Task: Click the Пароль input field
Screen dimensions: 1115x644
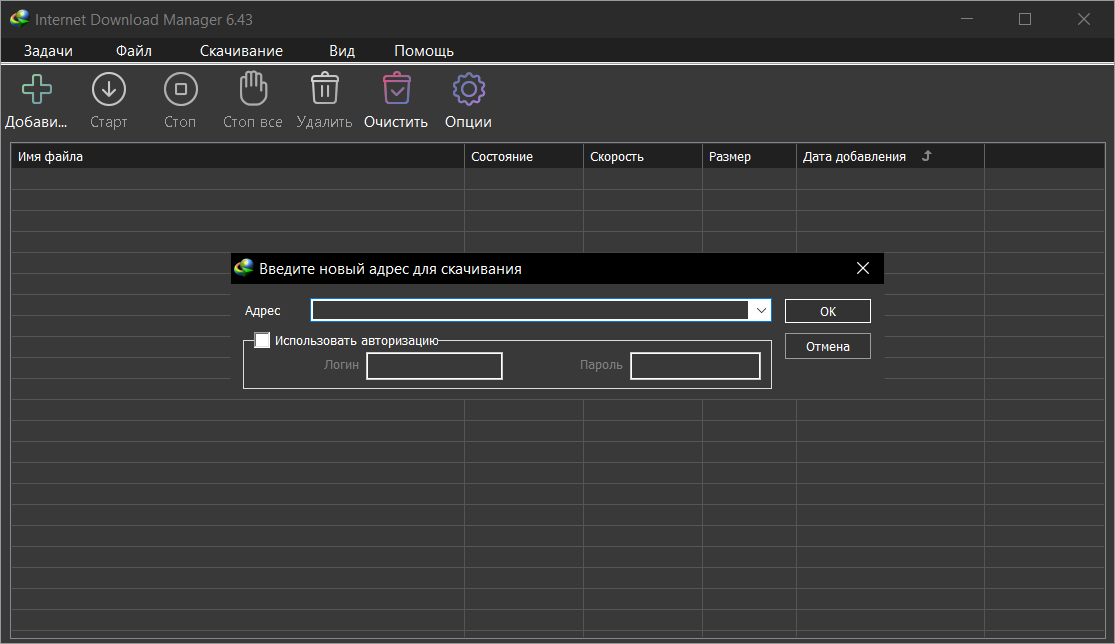Action: [695, 366]
